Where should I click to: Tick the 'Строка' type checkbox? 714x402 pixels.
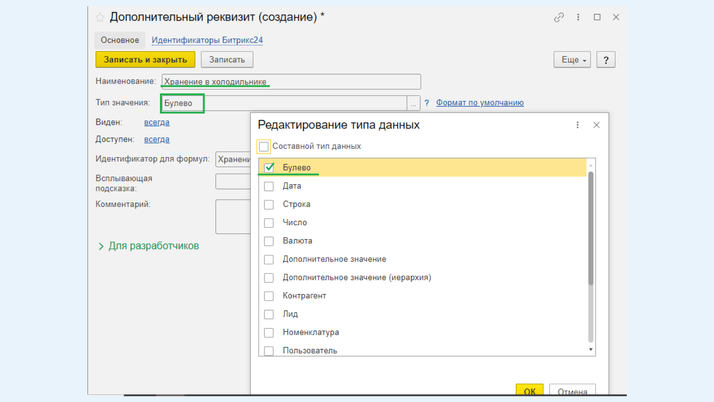pyautogui.click(x=269, y=205)
